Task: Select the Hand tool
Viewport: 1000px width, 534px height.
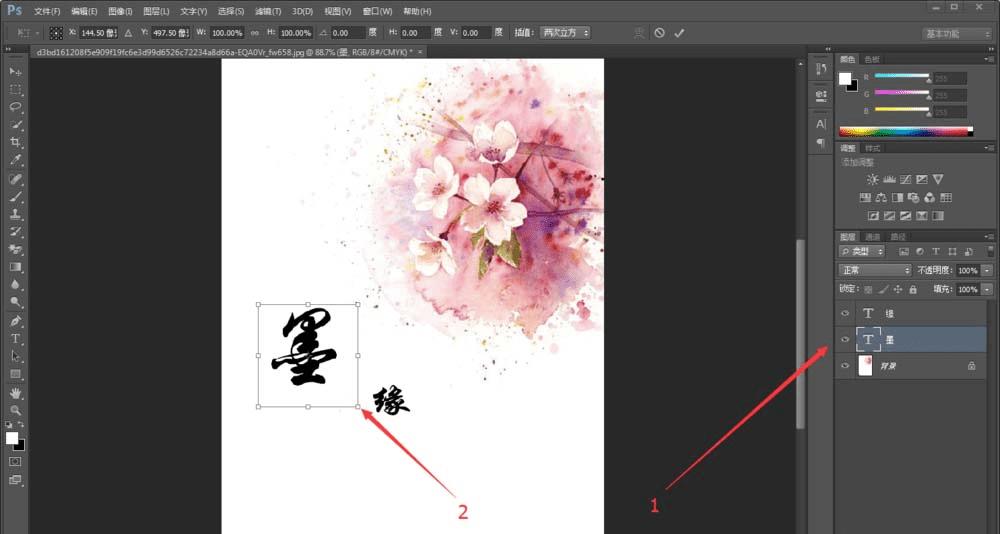Action: 15,393
